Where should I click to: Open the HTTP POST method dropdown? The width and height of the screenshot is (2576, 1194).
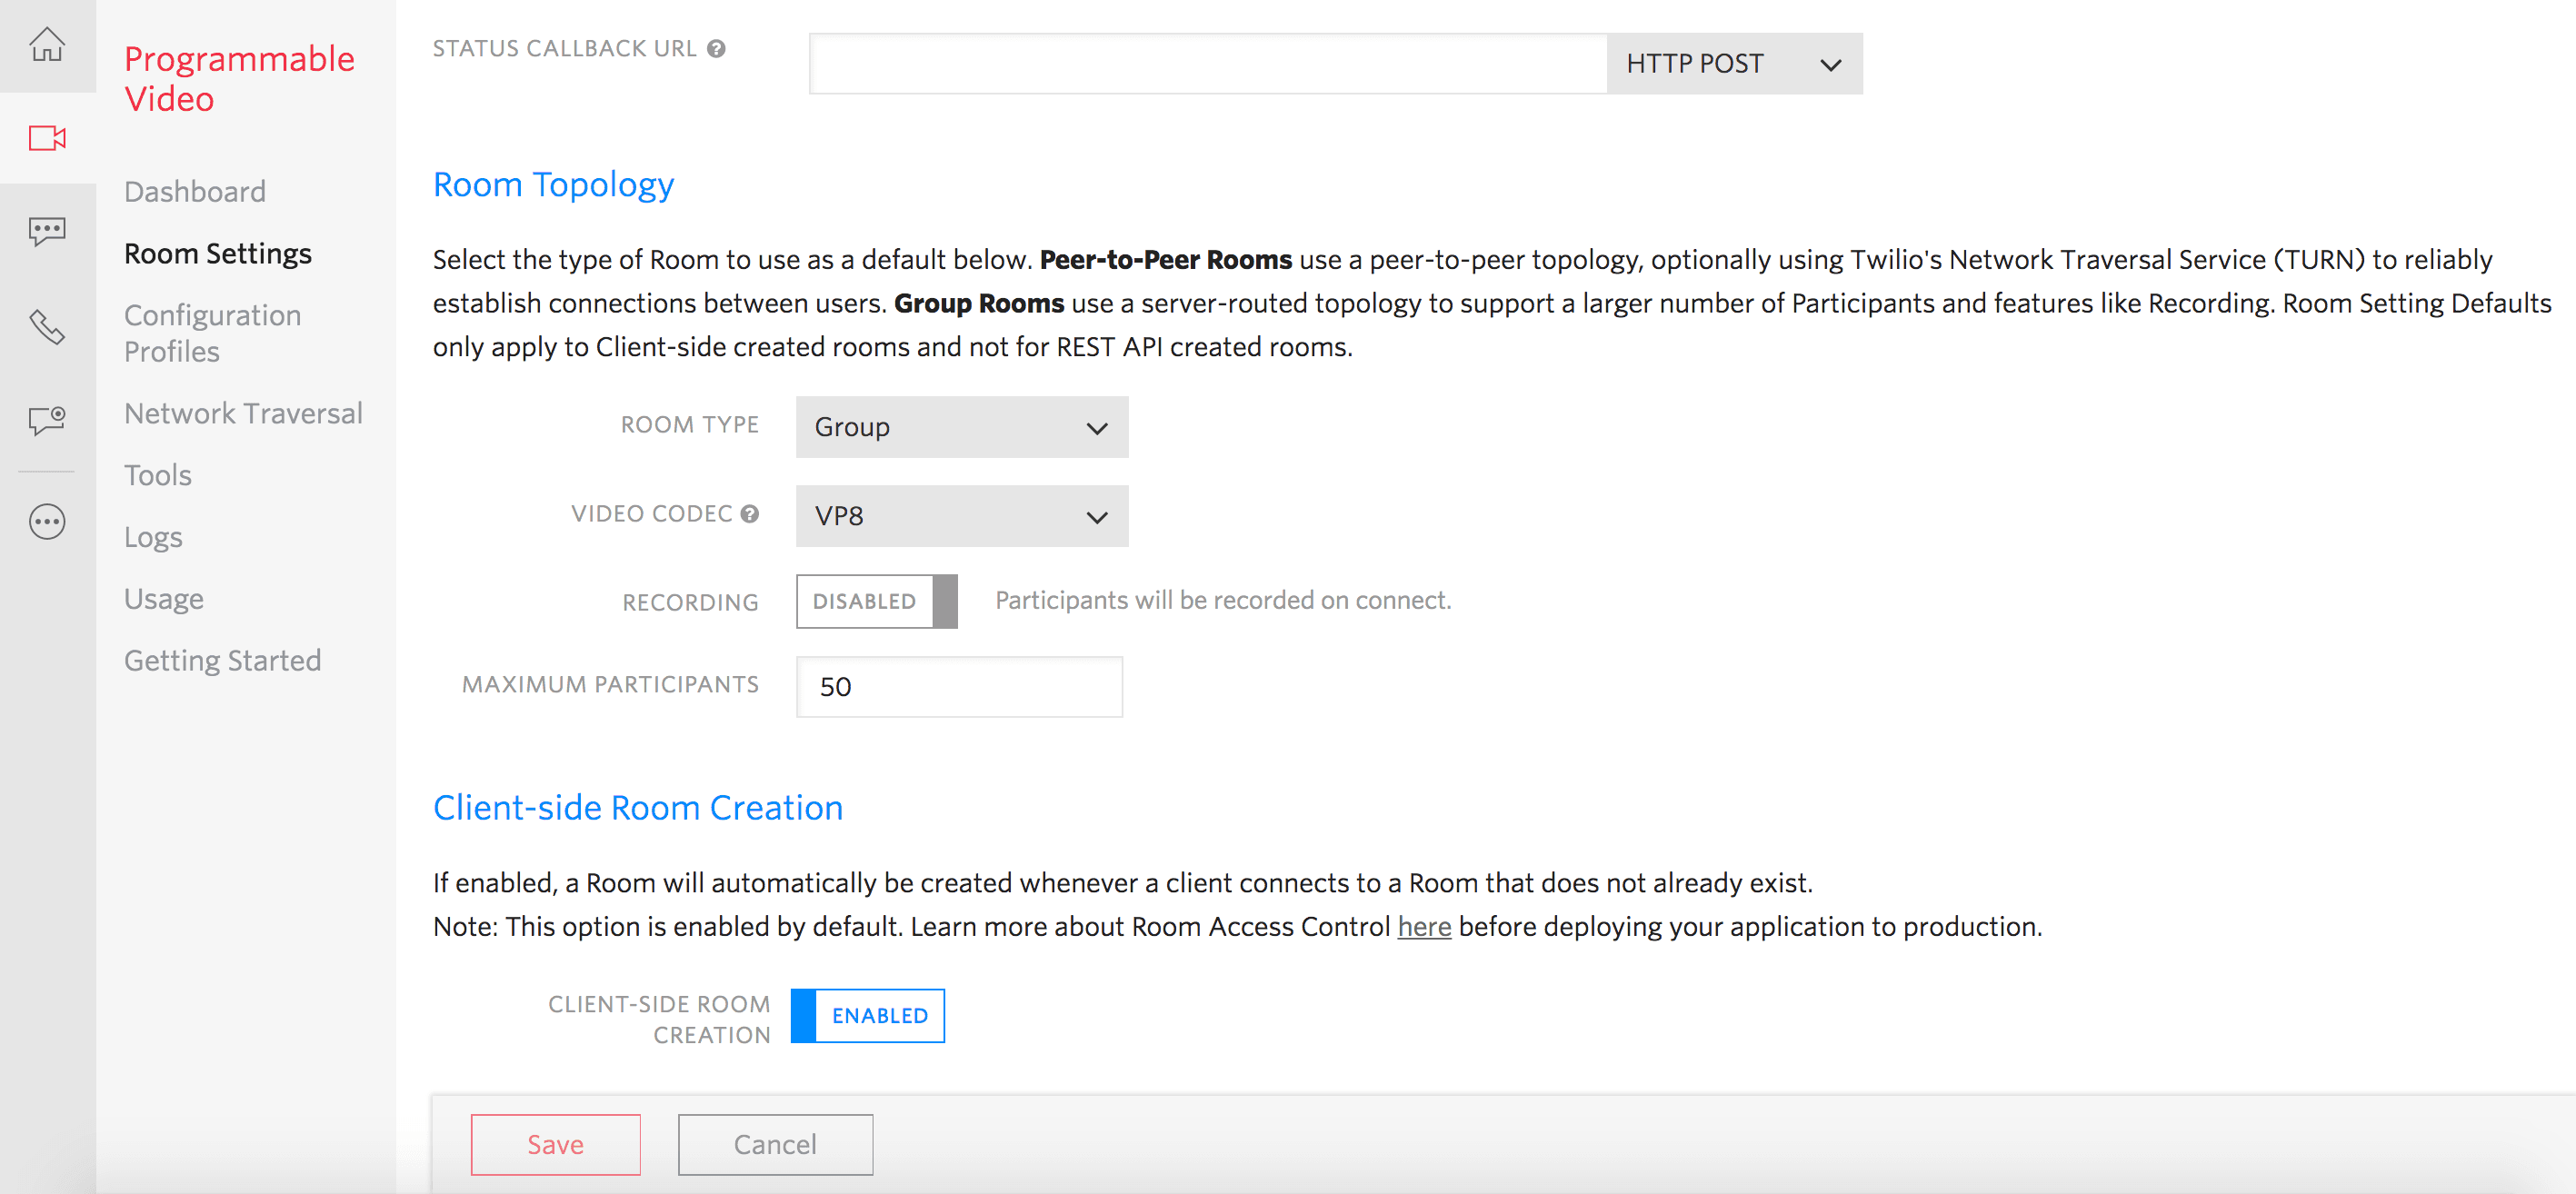pyautogui.click(x=1733, y=64)
